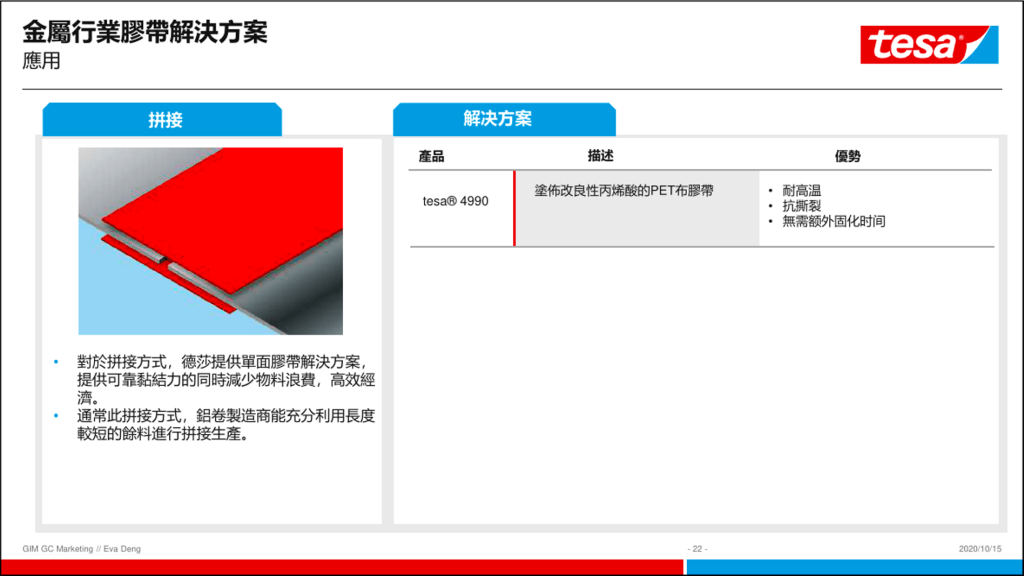The image size is (1024, 576).
Task: Click the date 2020/10/15 in footer
Action: [979, 549]
